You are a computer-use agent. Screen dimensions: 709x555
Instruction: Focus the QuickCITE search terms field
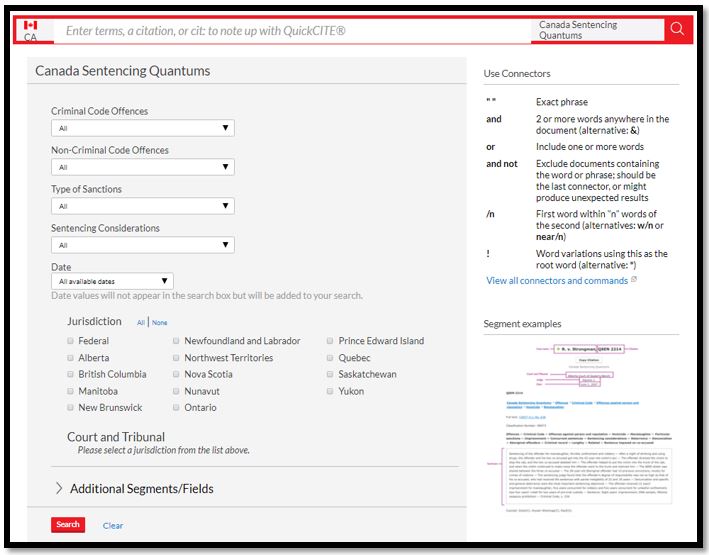tap(292, 31)
